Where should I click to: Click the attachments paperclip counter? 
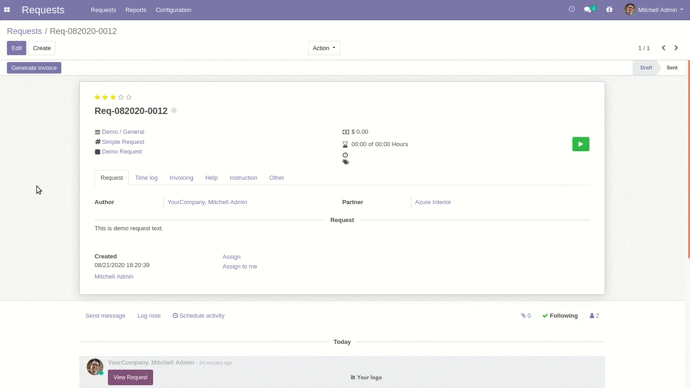tap(526, 315)
